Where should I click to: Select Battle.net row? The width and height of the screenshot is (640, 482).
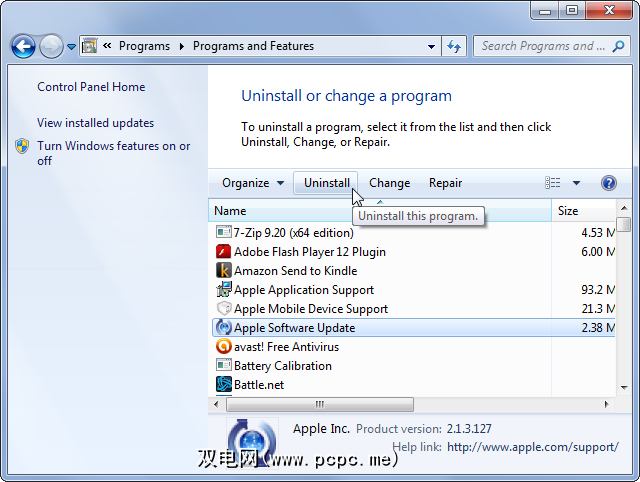click(413, 385)
